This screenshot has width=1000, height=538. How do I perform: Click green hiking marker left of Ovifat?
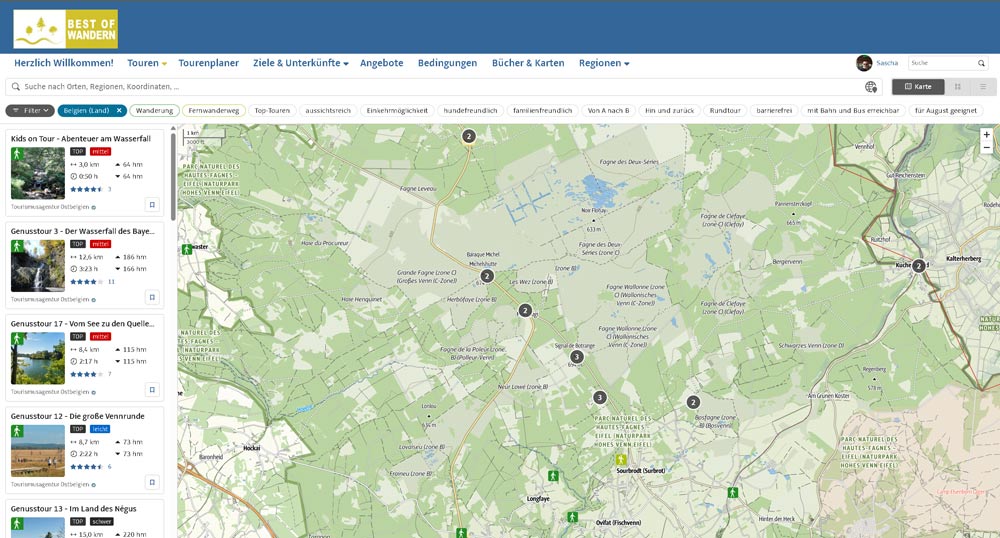573,517
